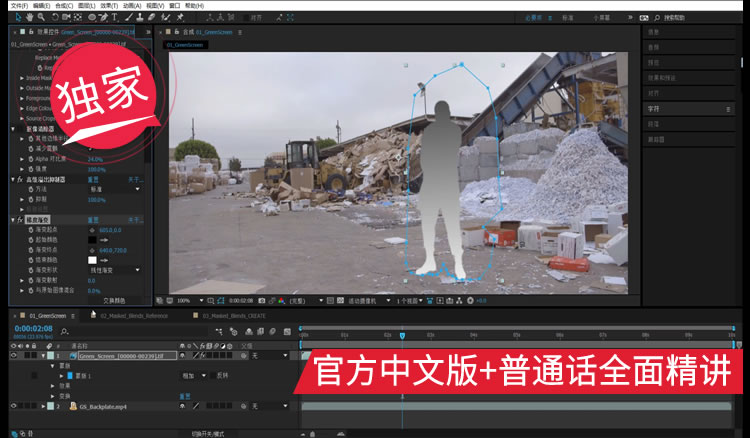This screenshot has width=750, height=438.
Task: Select the Hand tool
Action: (30, 17)
